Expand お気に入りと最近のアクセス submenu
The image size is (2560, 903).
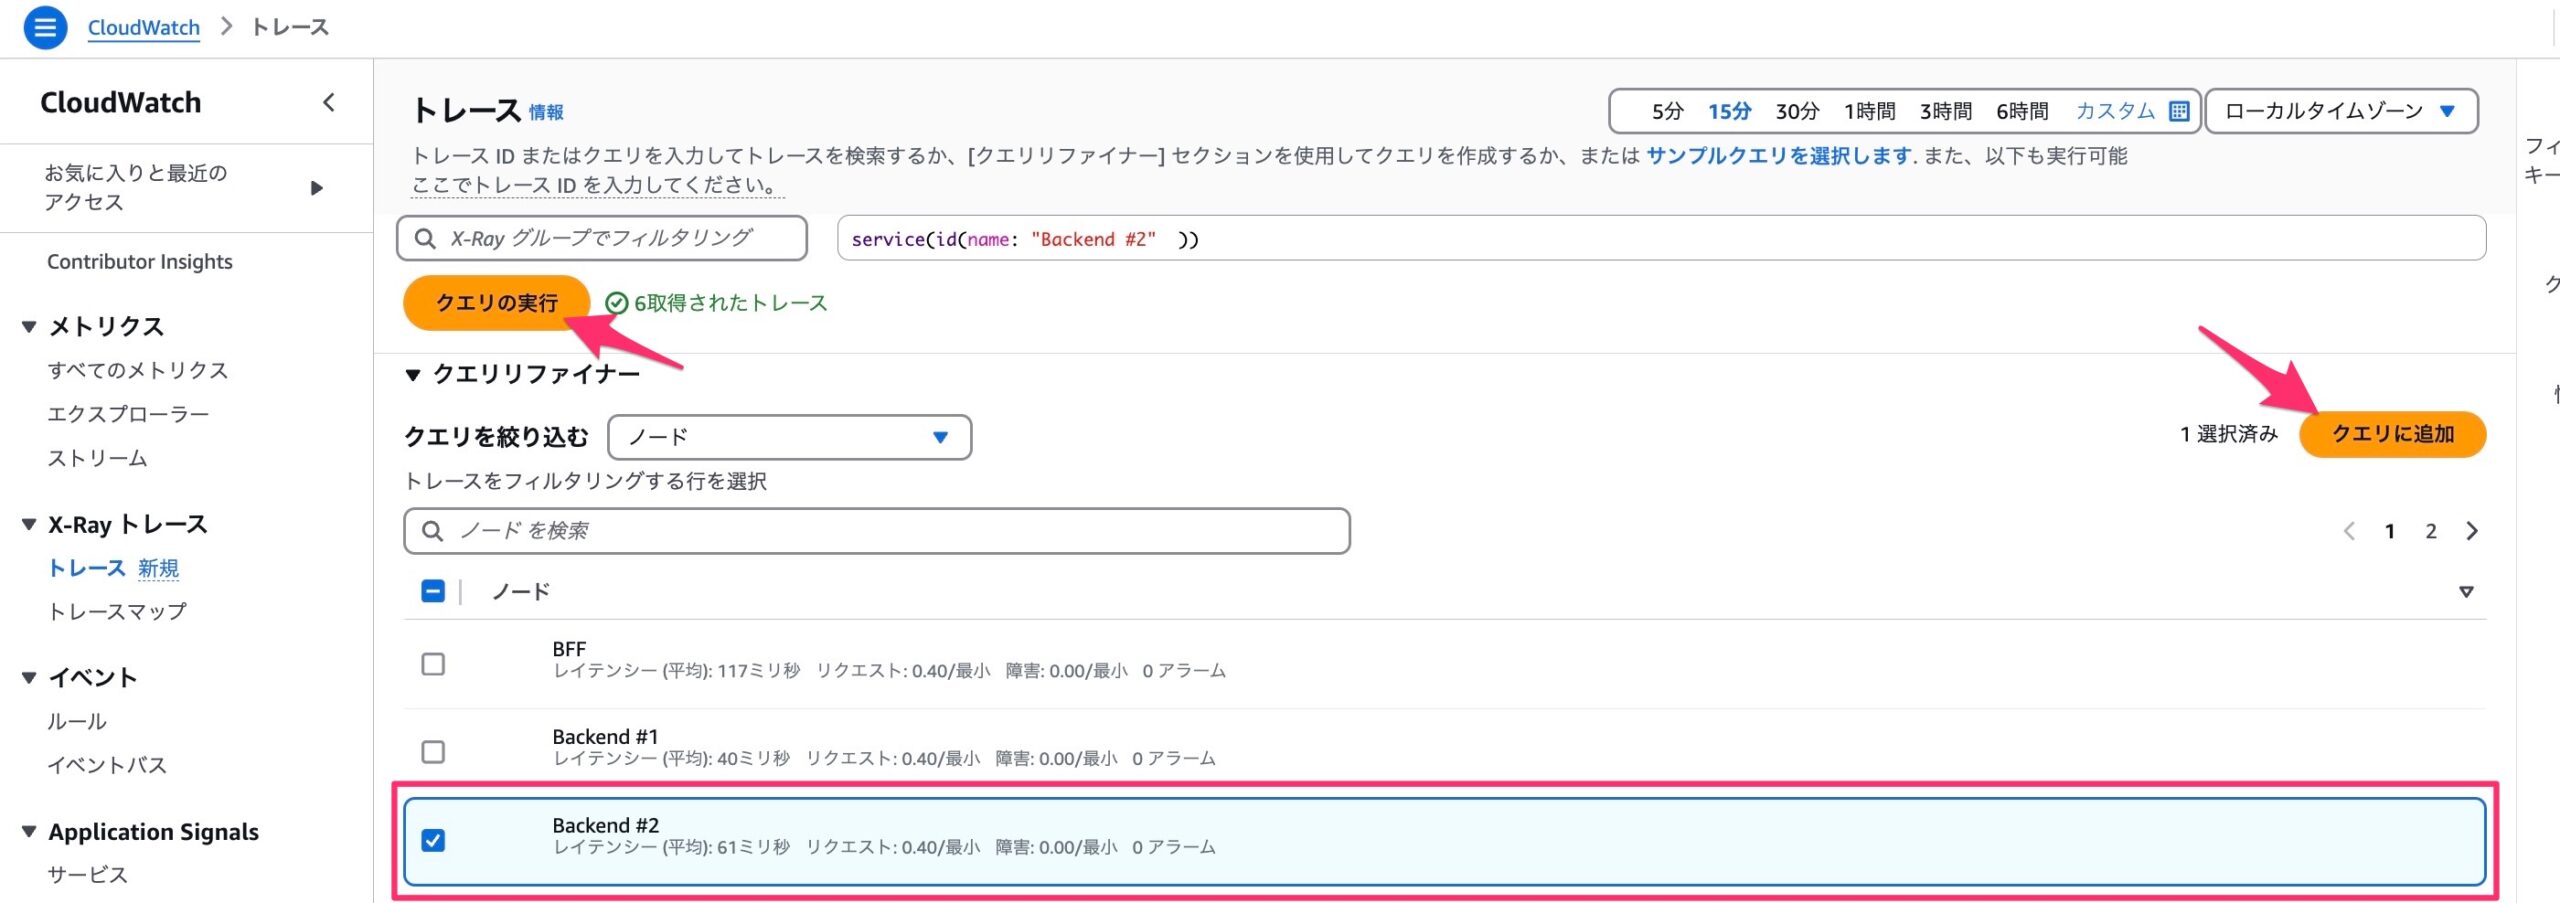coord(317,188)
